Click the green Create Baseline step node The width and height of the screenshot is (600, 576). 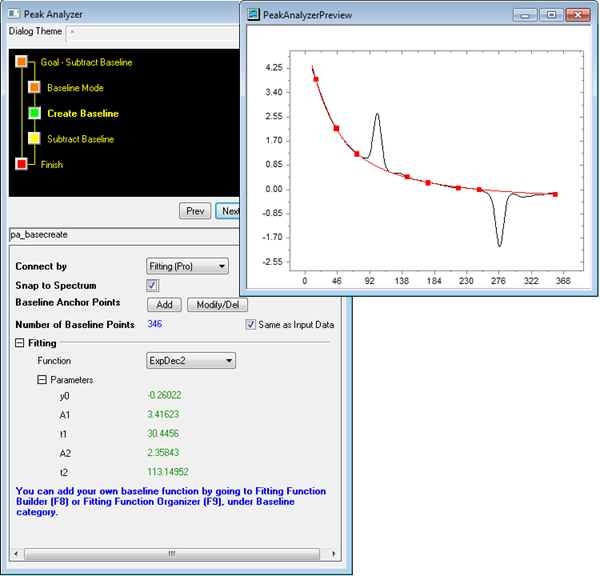click(x=34, y=114)
